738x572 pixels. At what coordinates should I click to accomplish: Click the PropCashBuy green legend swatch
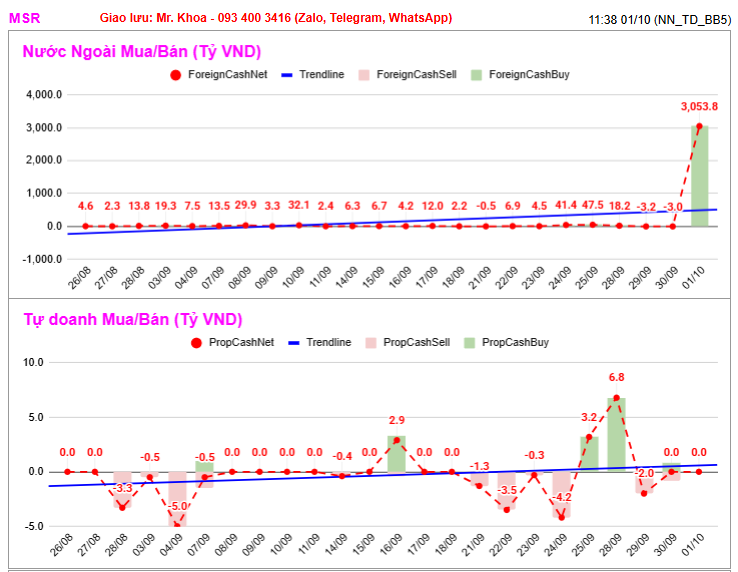[469, 343]
